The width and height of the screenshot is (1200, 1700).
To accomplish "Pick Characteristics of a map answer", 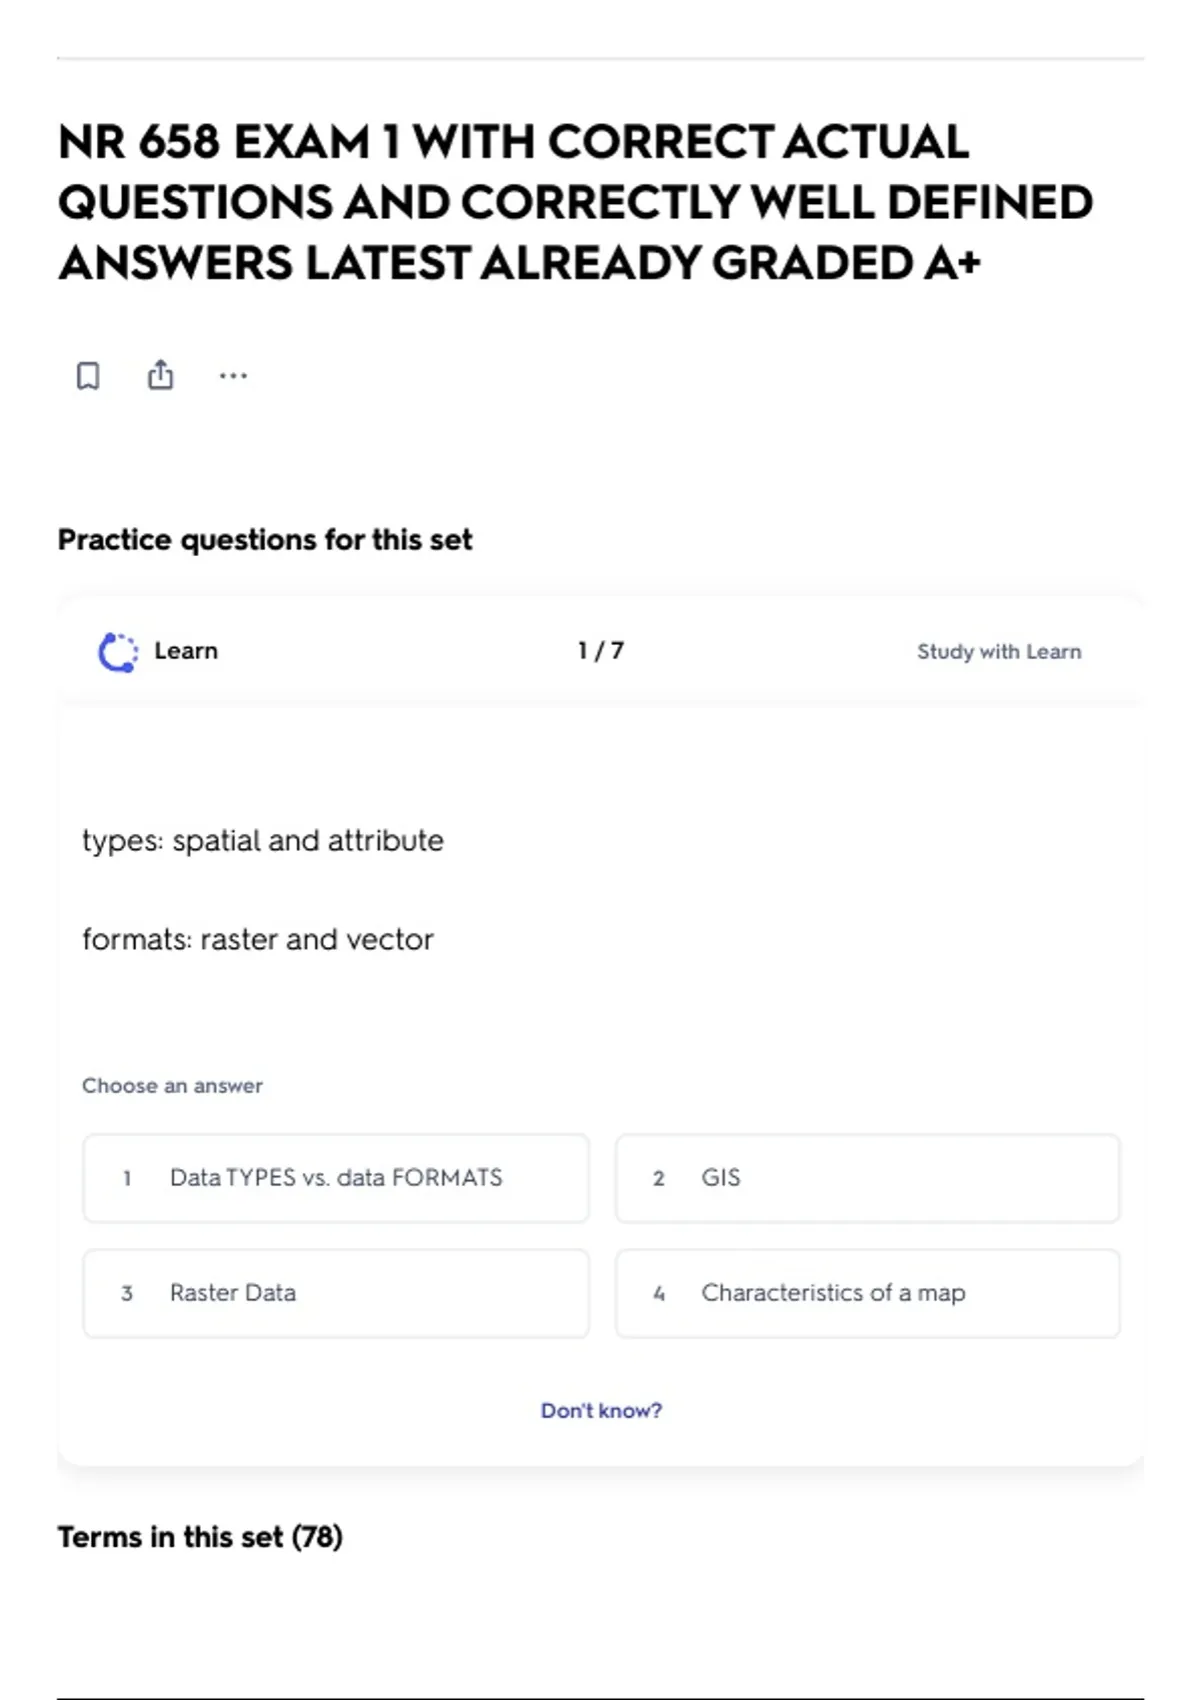I will (x=868, y=1293).
